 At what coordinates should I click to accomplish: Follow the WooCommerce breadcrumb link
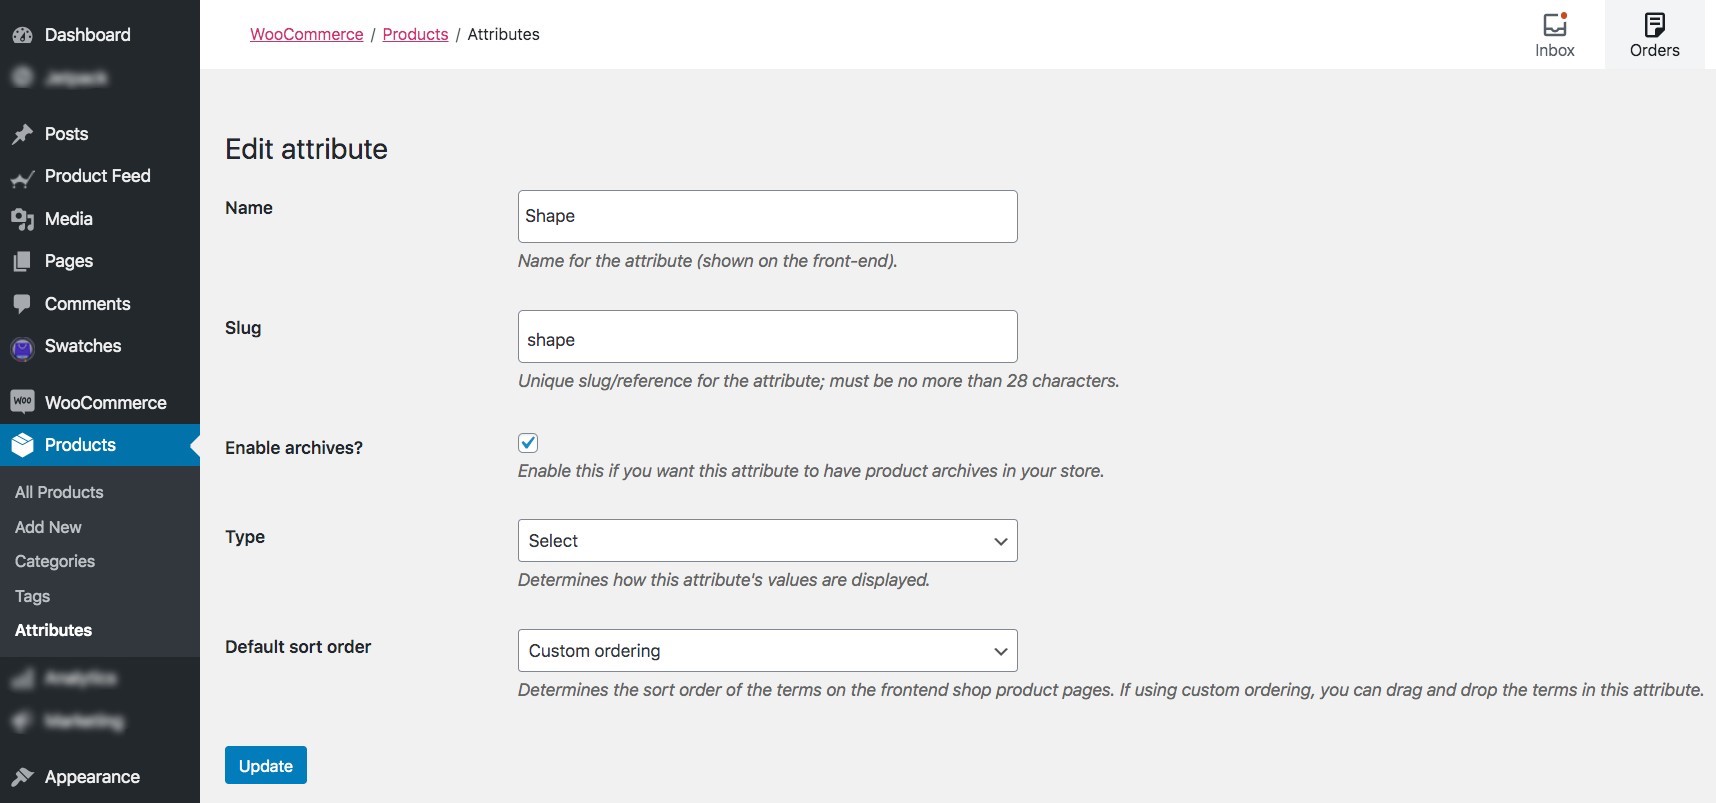(306, 34)
